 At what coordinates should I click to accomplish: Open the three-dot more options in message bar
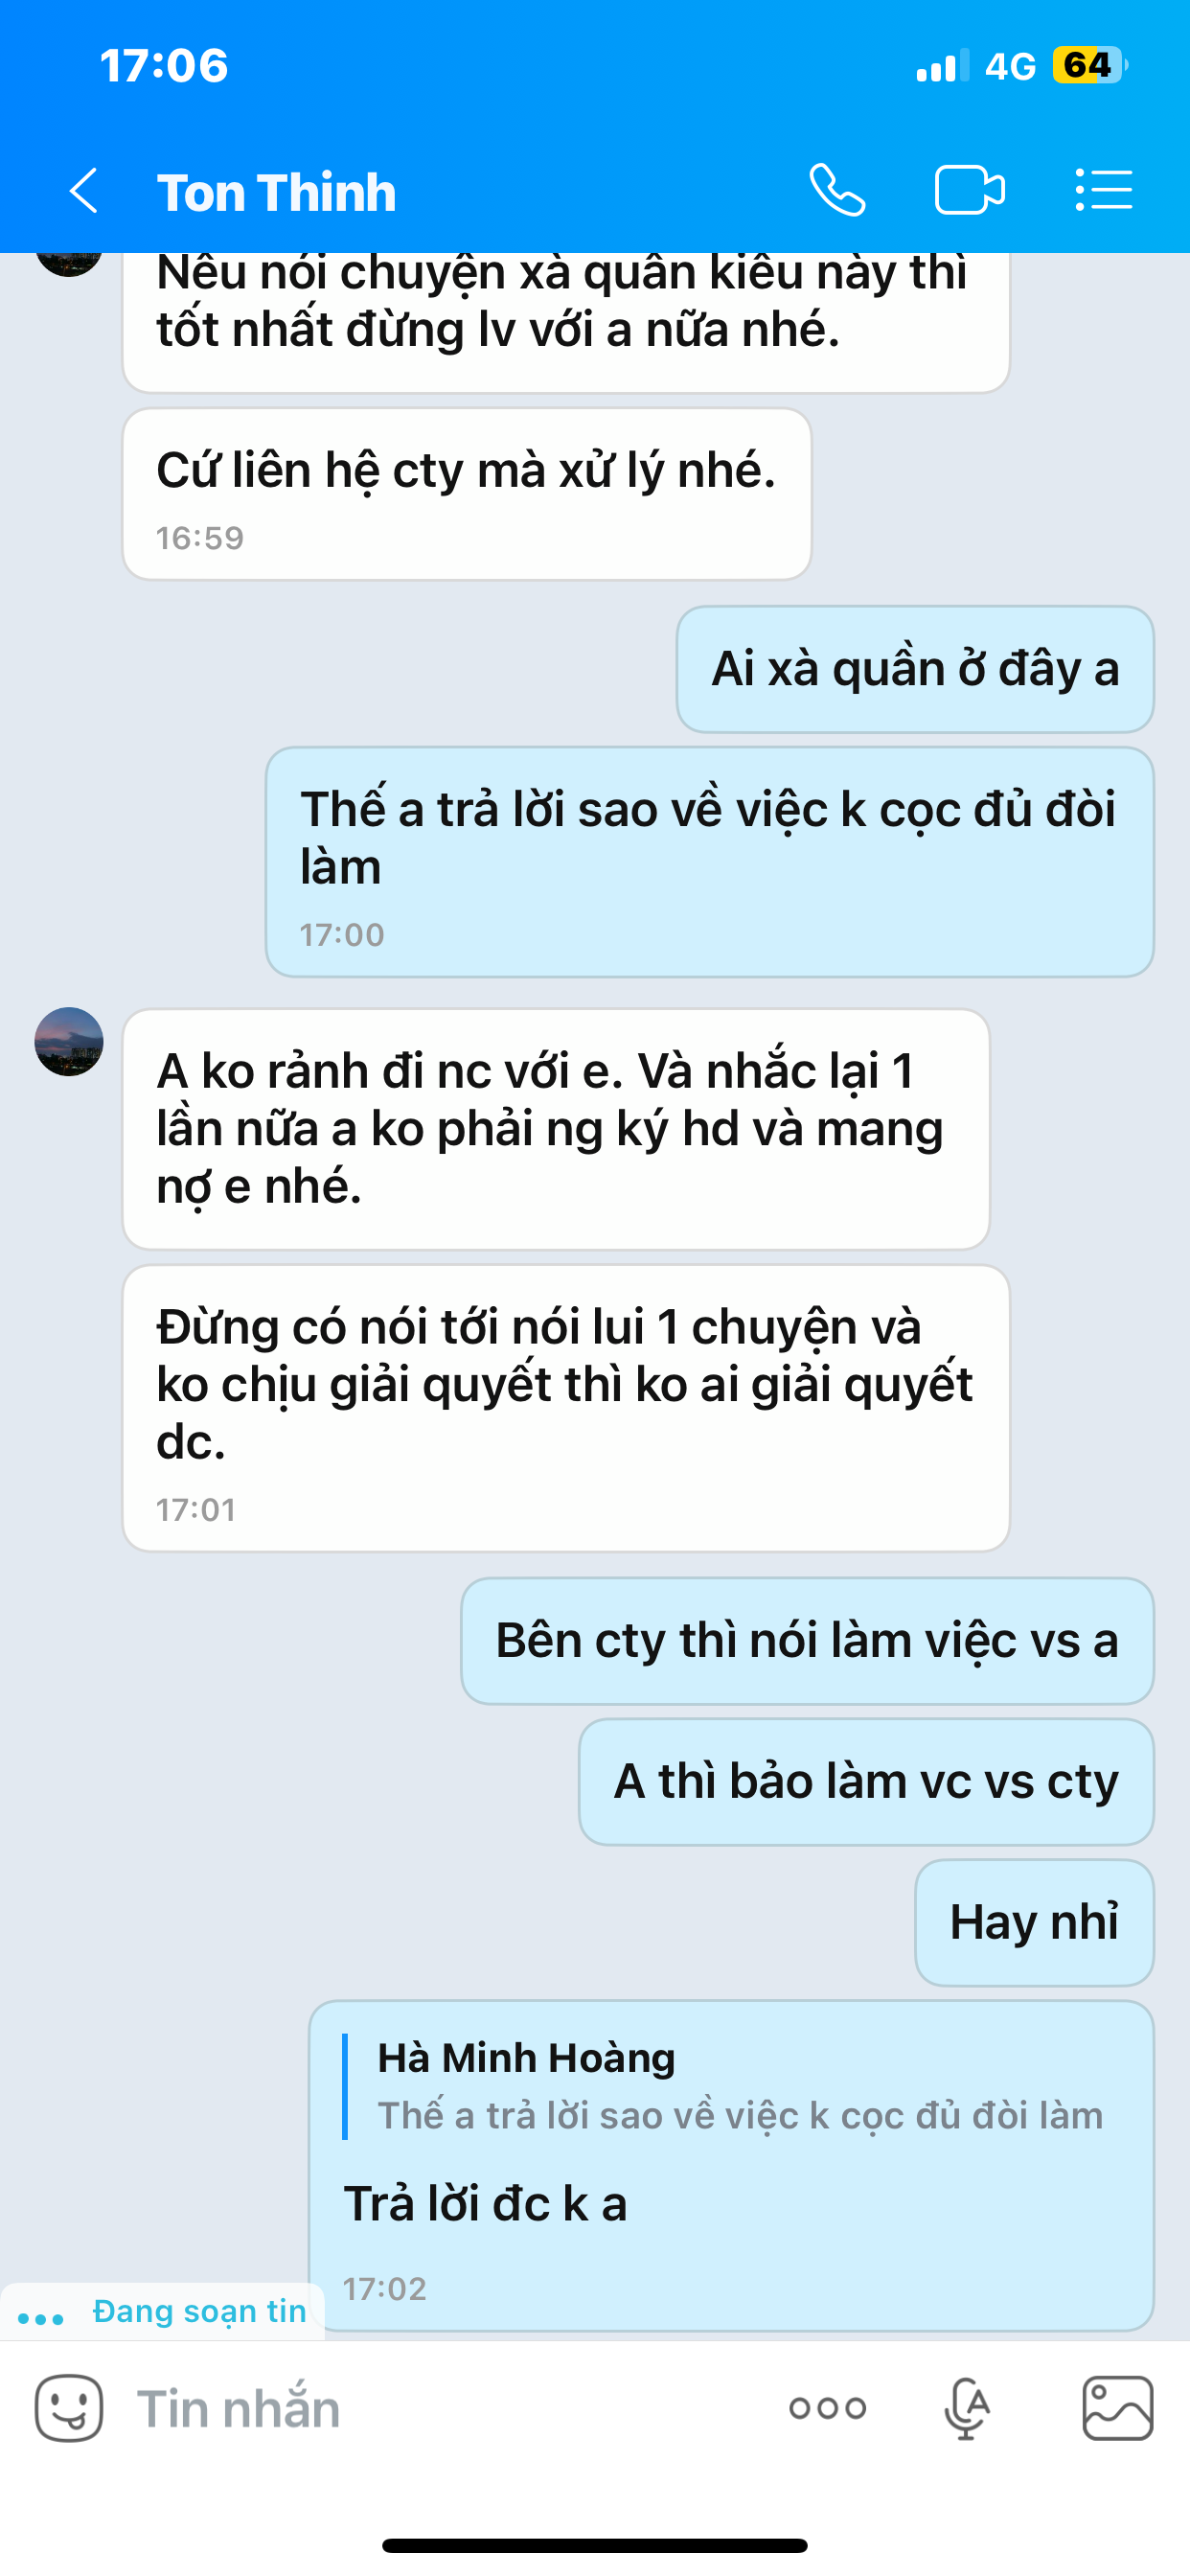(x=827, y=2408)
